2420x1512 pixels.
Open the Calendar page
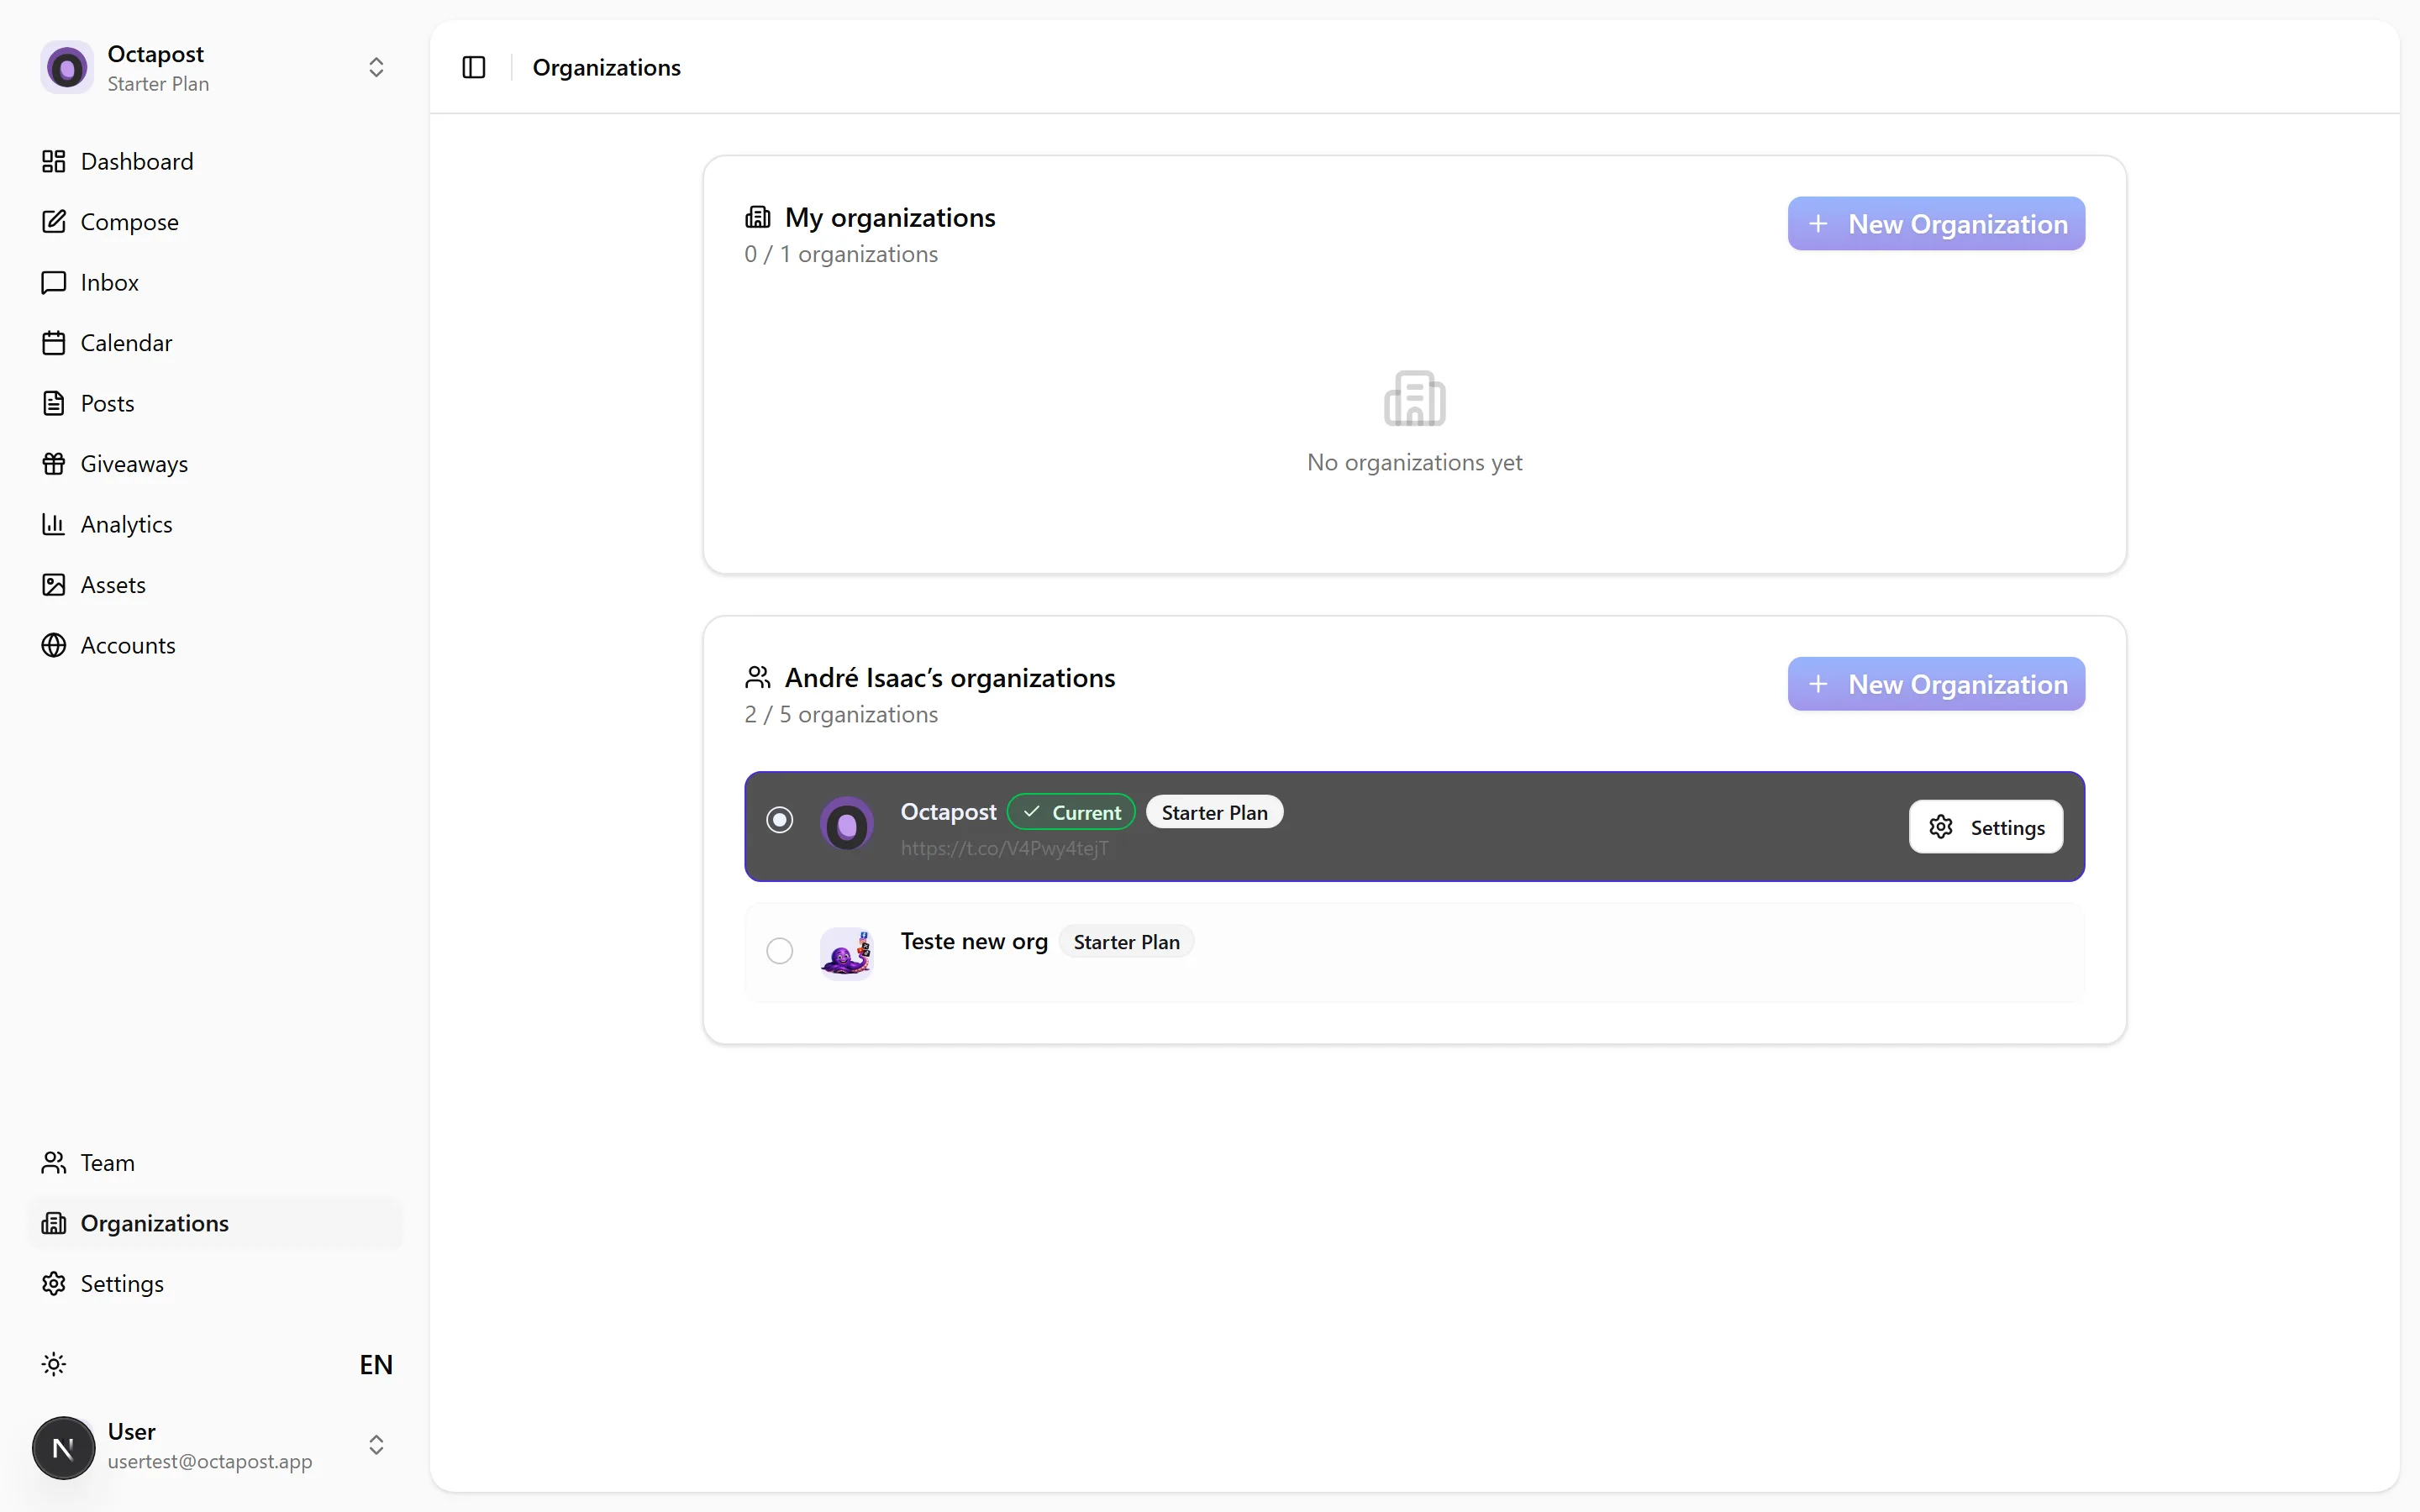pyautogui.click(x=216, y=343)
